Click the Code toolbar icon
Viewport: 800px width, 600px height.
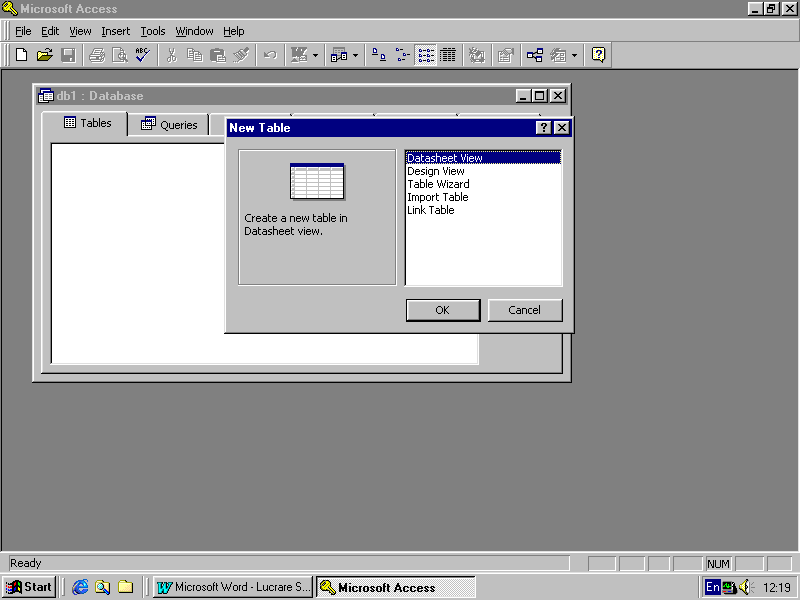click(x=477, y=55)
